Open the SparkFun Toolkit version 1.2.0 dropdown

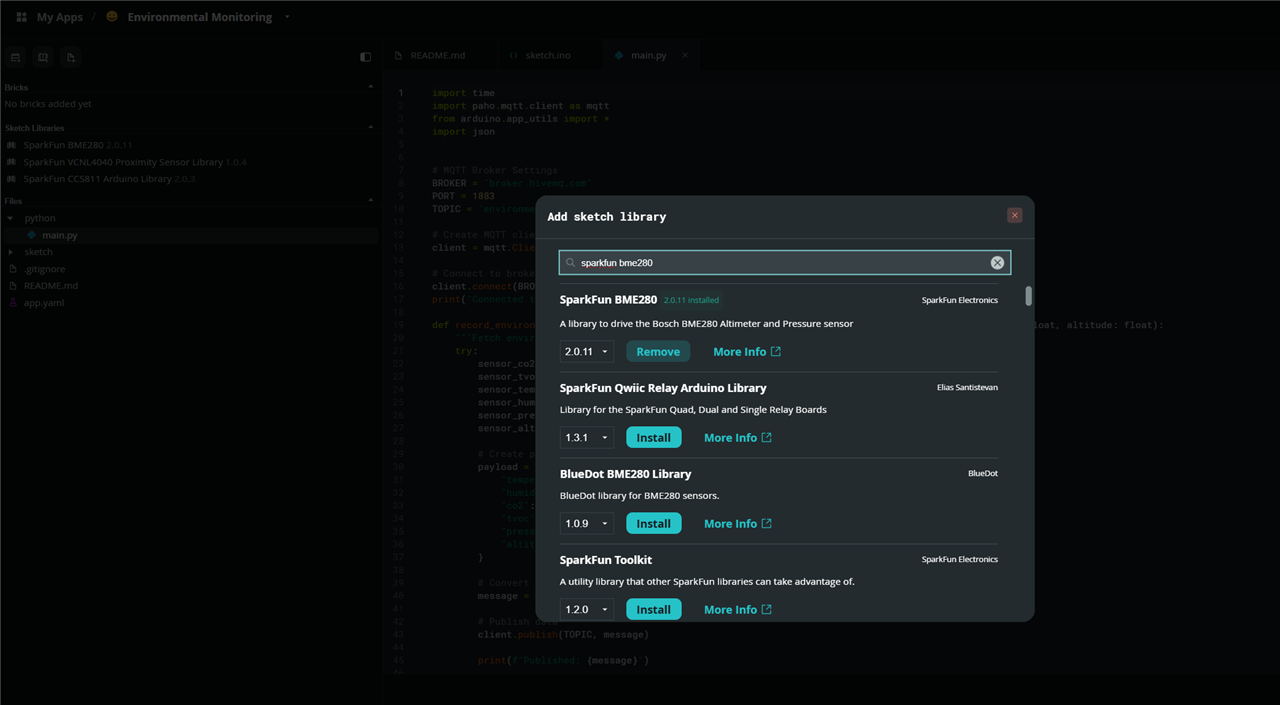coord(586,610)
